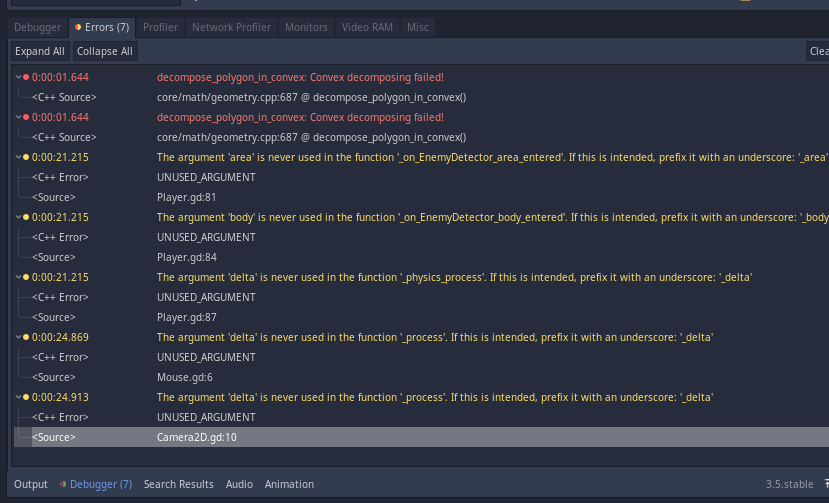Click the Expand All button
The image size is (829, 503).
point(40,51)
